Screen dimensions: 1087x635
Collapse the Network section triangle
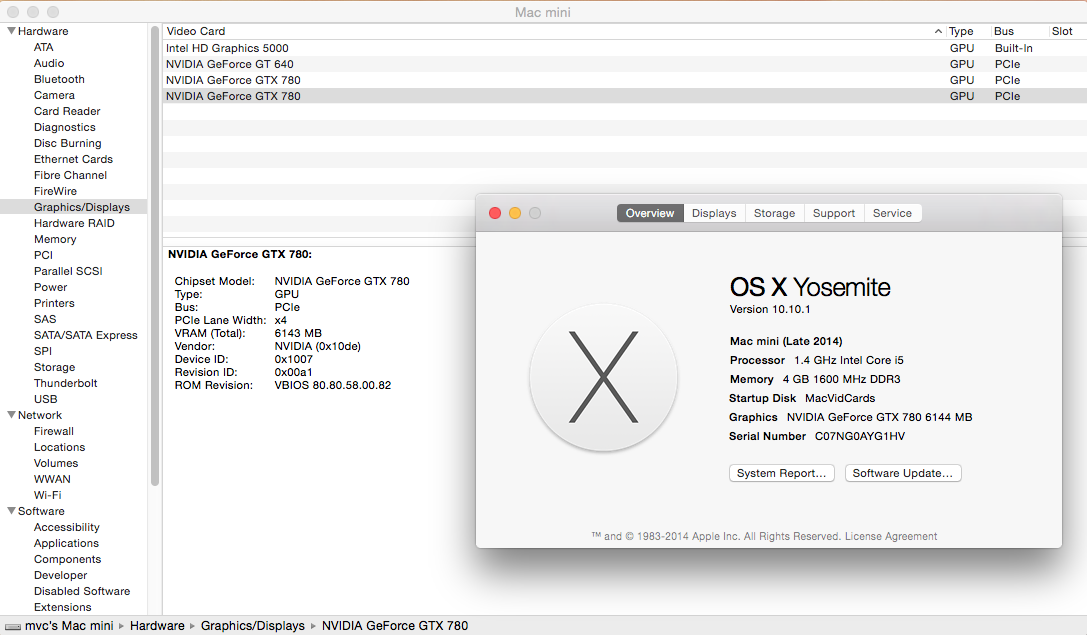tap(11, 415)
